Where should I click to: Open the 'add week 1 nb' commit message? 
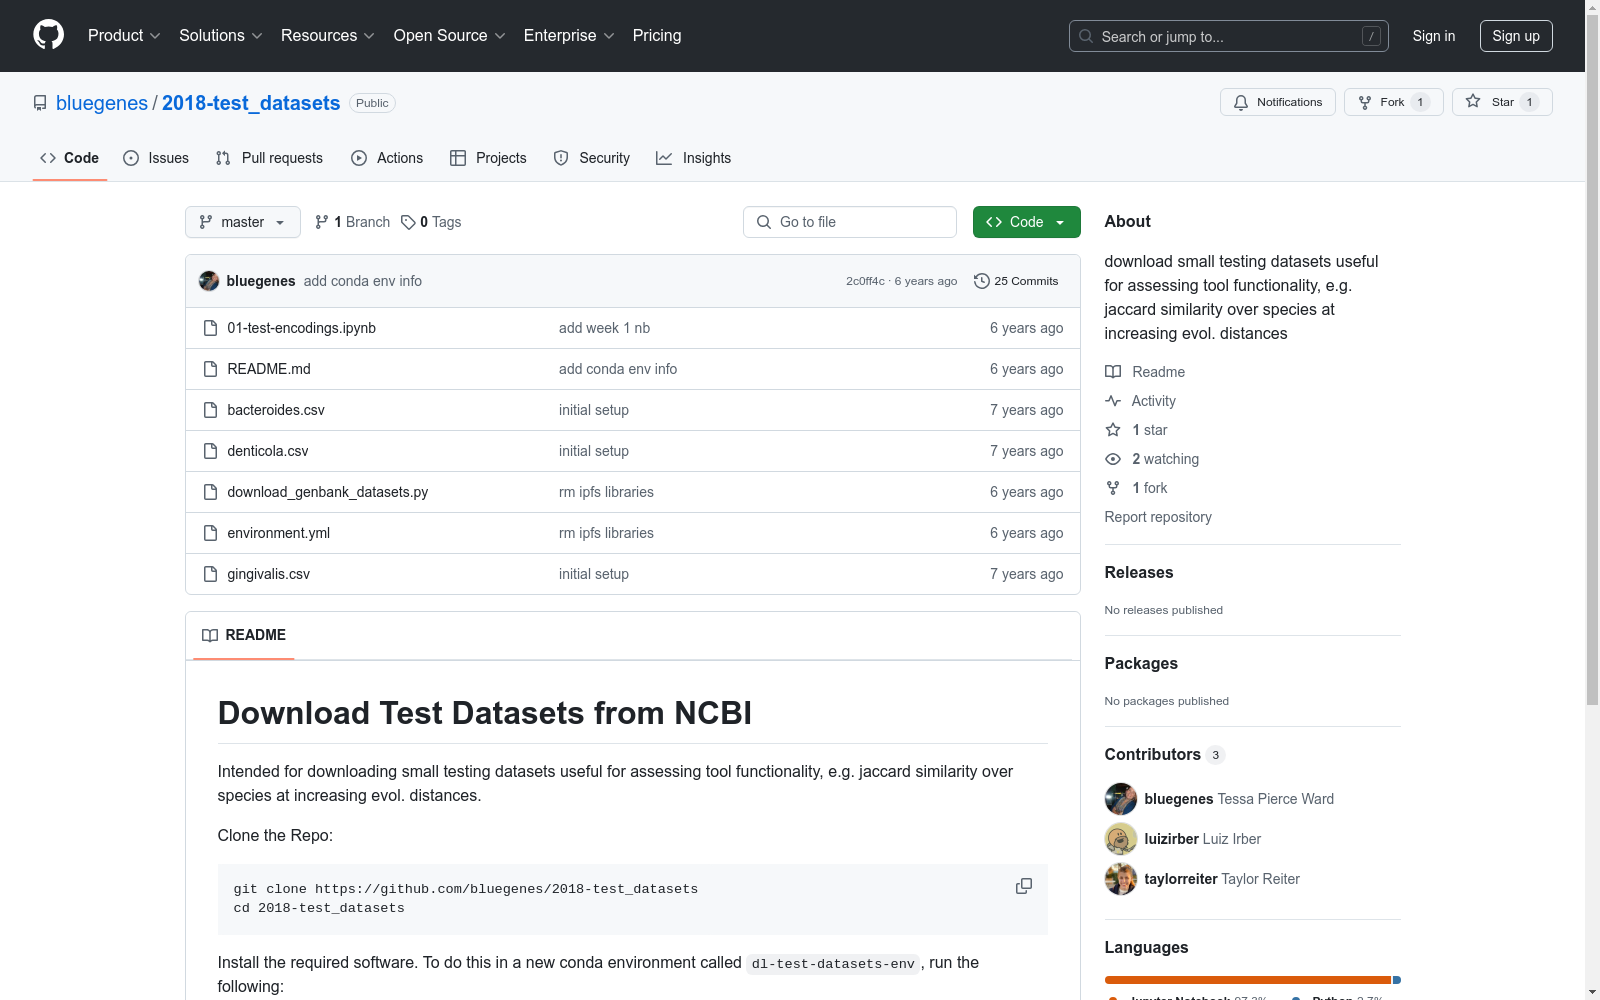605,328
